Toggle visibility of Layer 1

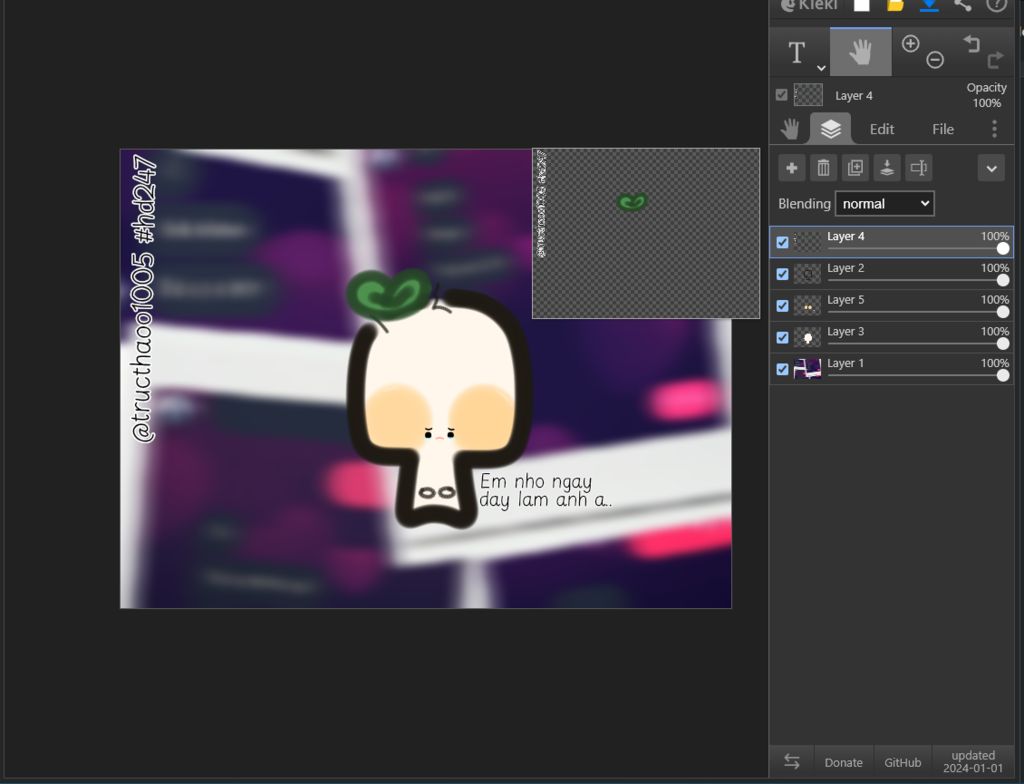point(782,369)
